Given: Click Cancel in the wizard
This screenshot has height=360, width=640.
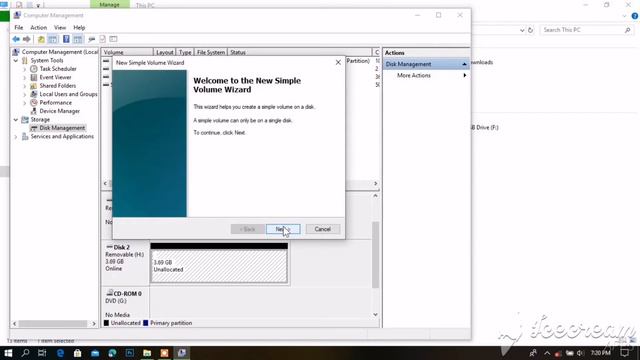Looking at the screenshot, I should 322,229.
